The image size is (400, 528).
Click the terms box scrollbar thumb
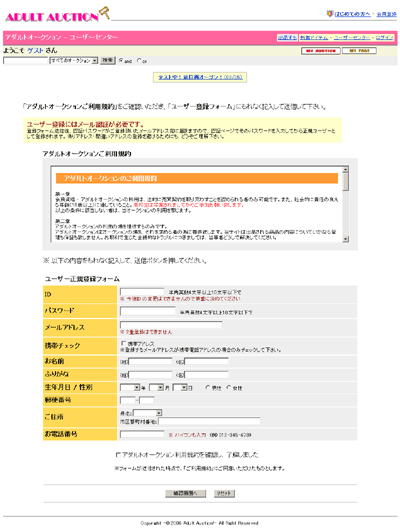pyautogui.click(x=345, y=182)
